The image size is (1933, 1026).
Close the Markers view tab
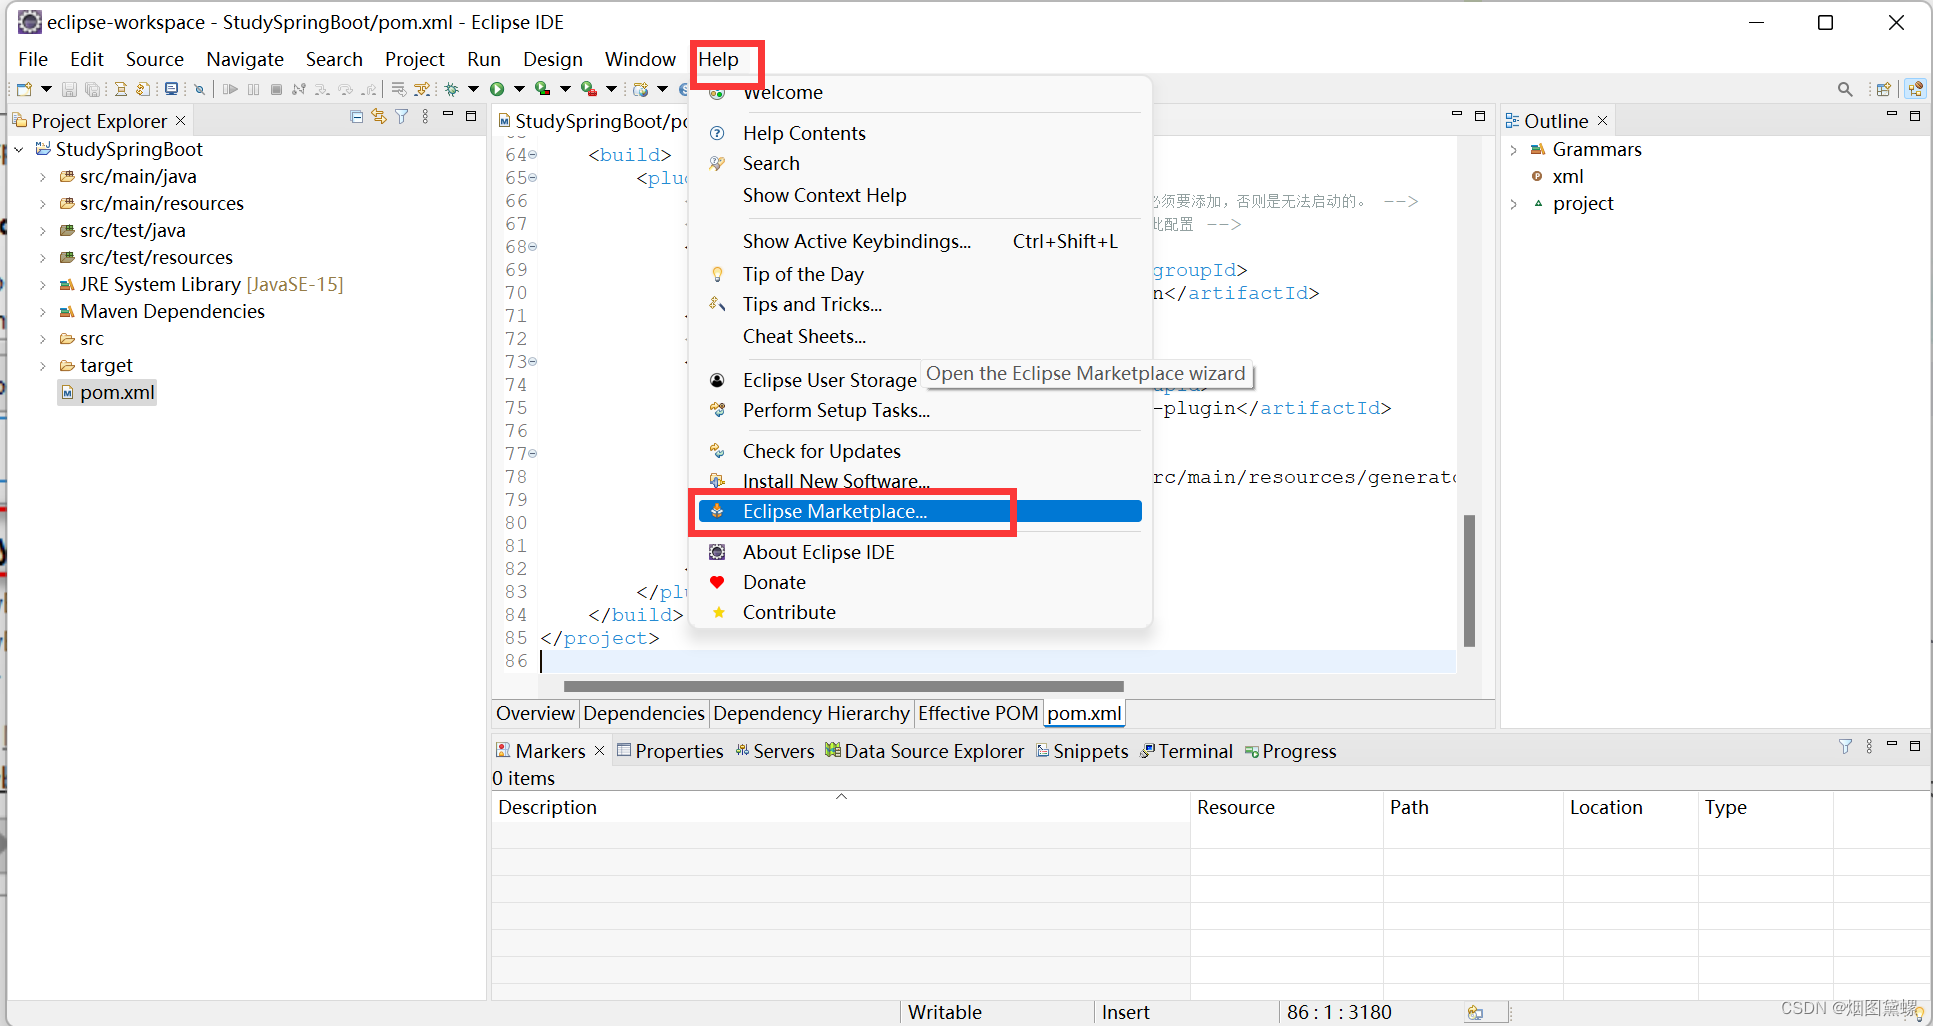point(599,750)
